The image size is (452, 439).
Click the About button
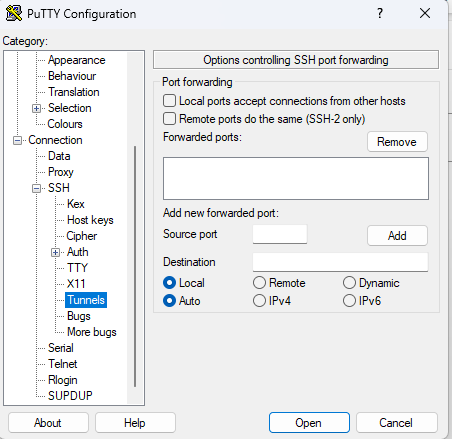pyautogui.click(x=48, y=423)
